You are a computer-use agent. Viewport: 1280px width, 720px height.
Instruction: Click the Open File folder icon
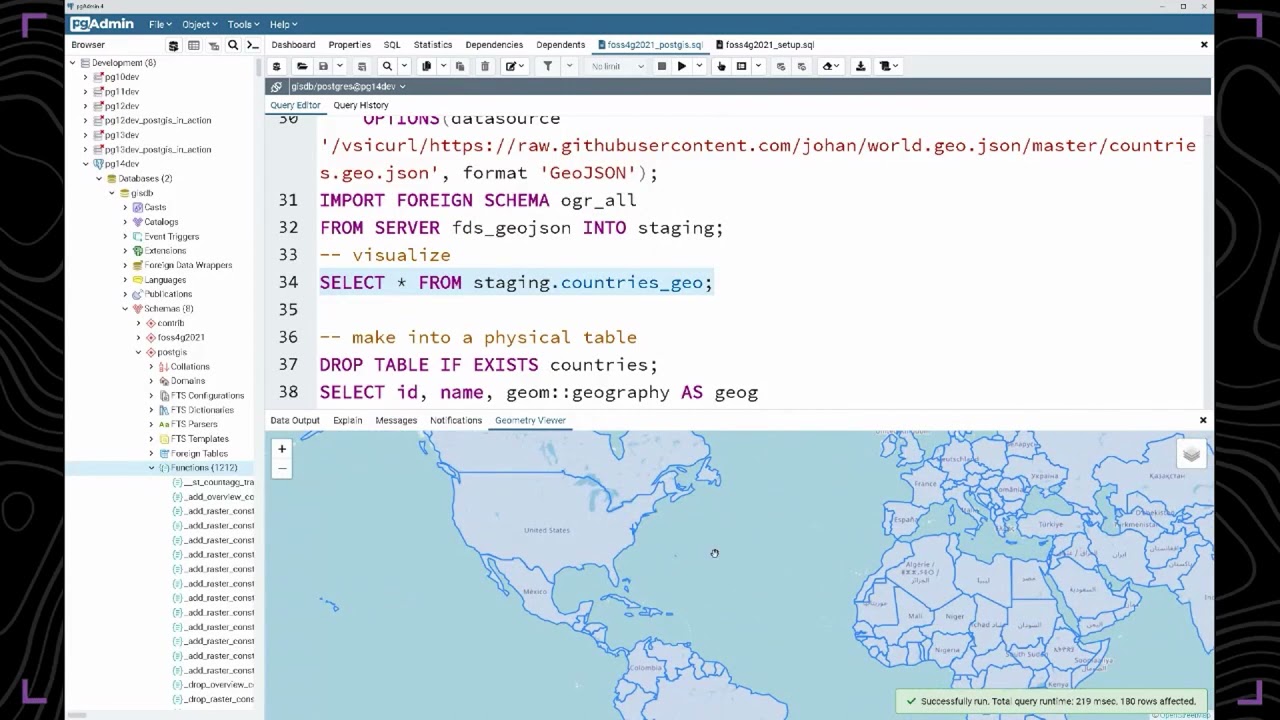302,66
